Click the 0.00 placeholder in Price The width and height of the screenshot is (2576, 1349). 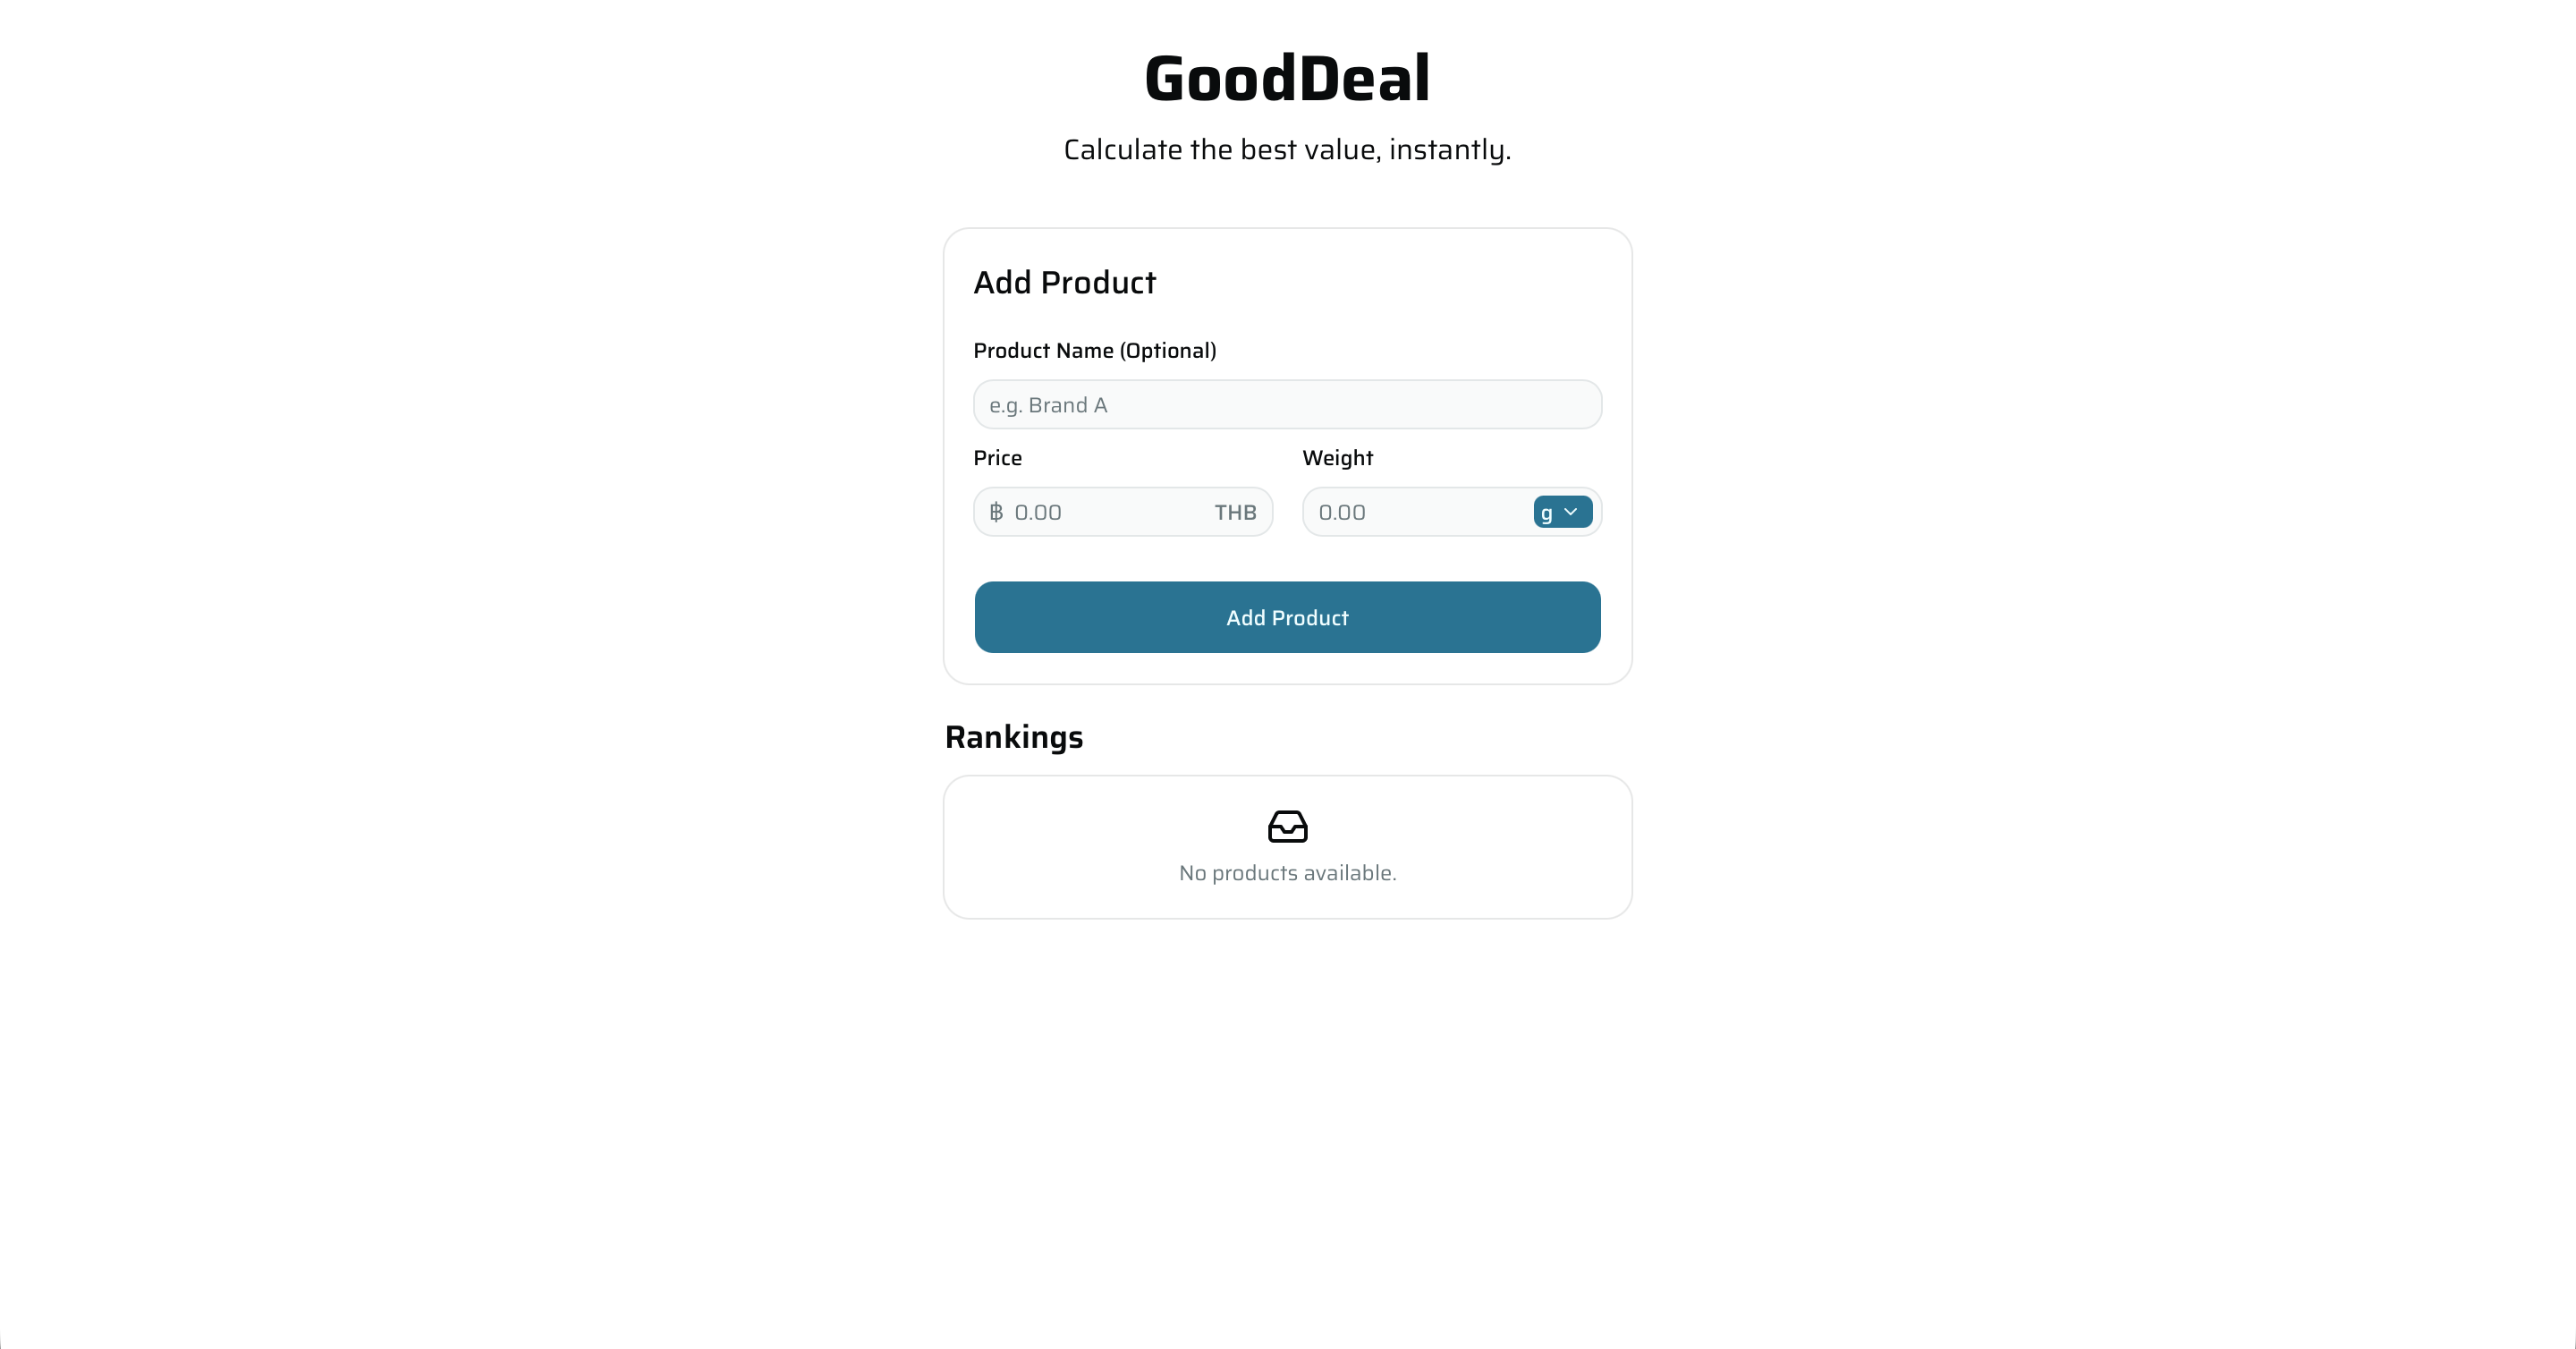tap(1038, 512)
